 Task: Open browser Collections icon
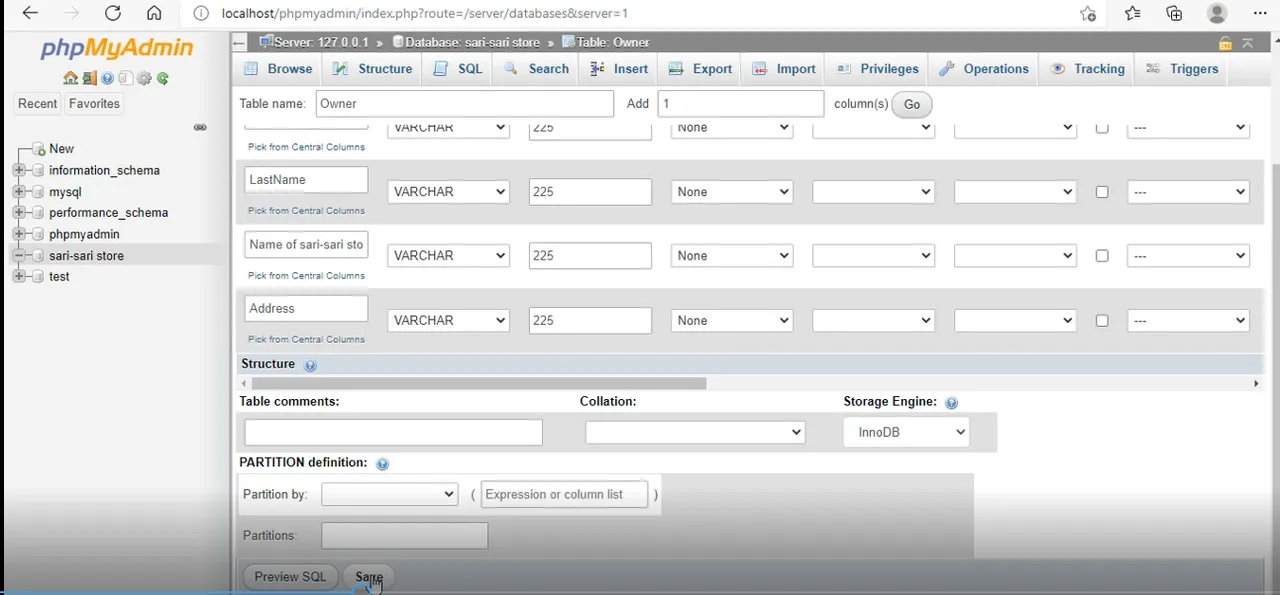pyautogui.click(x=1174, y=13)
